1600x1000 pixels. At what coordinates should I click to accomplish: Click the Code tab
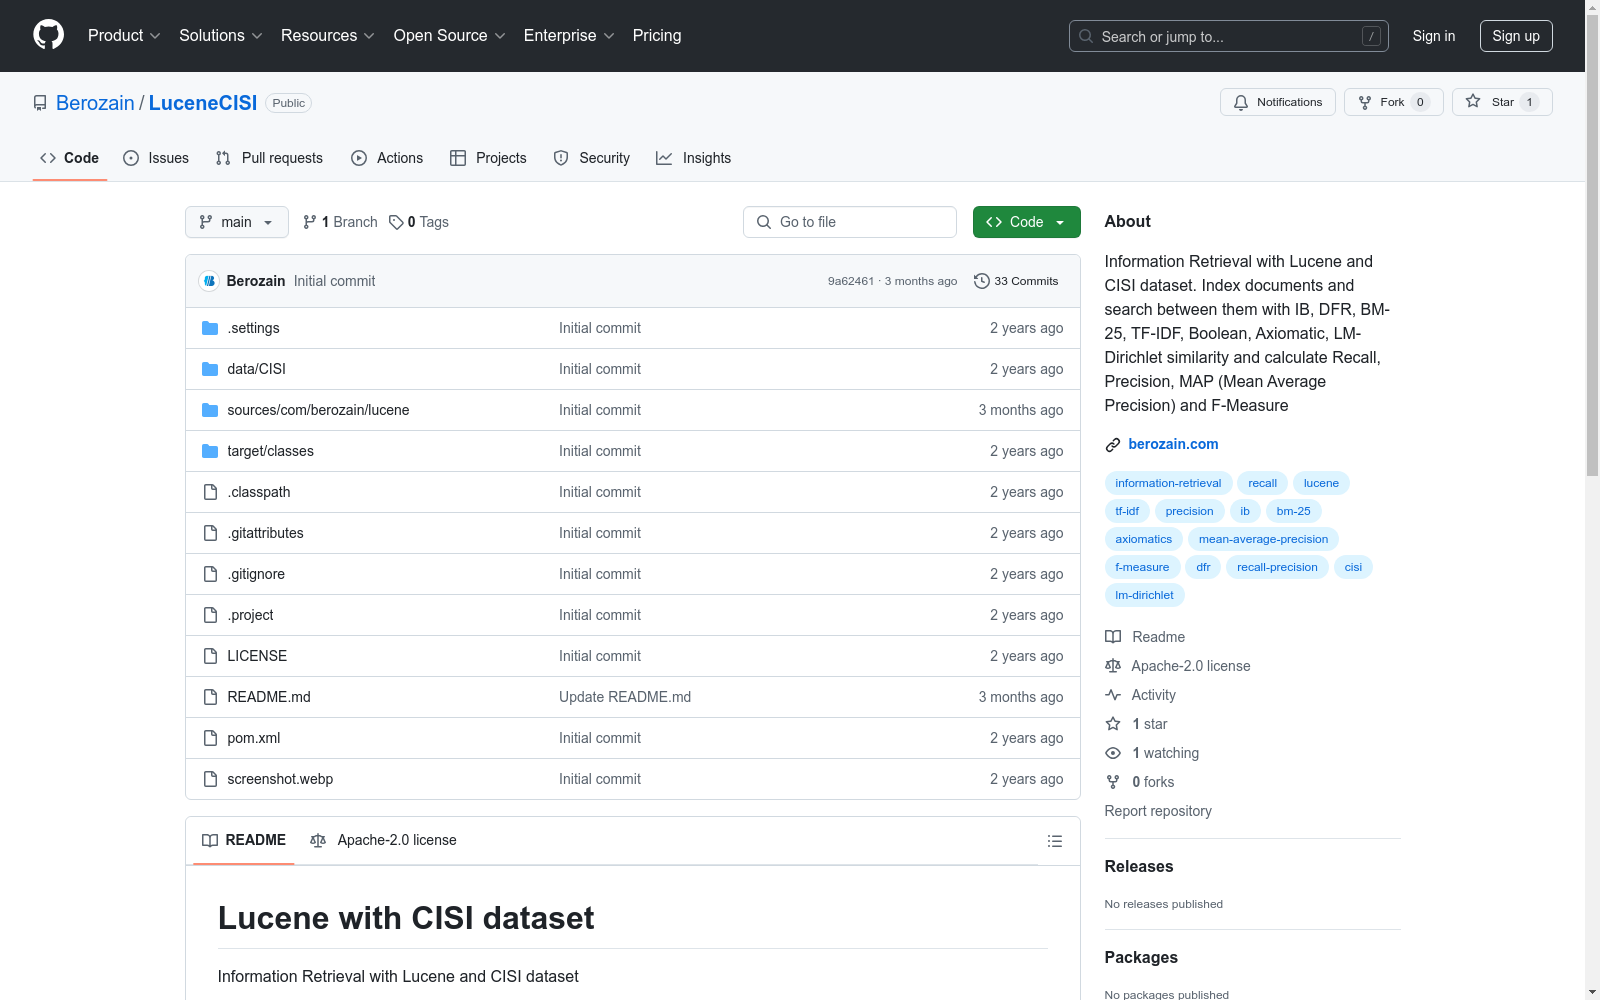tap(70, 158)
